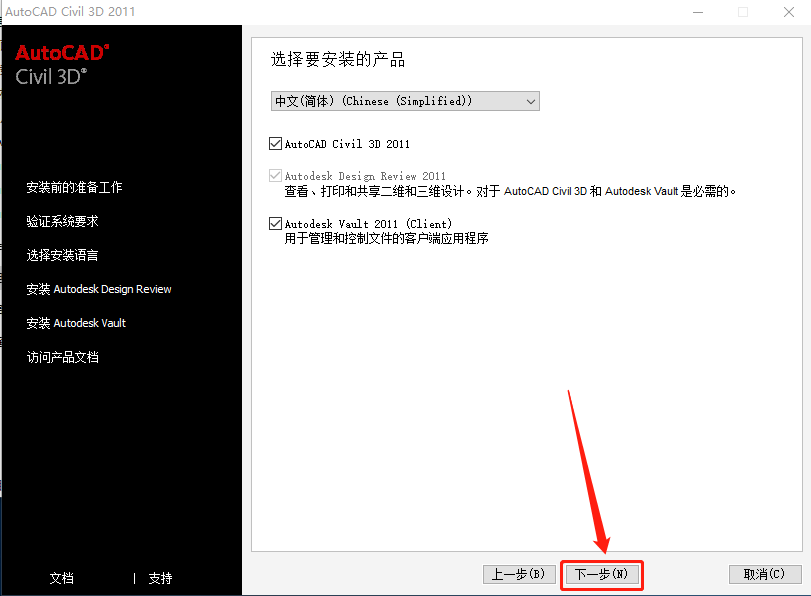This screenshot has width=811, height=596.
Task: Open the 访问产品文档 link
Action: coord(63,357)
